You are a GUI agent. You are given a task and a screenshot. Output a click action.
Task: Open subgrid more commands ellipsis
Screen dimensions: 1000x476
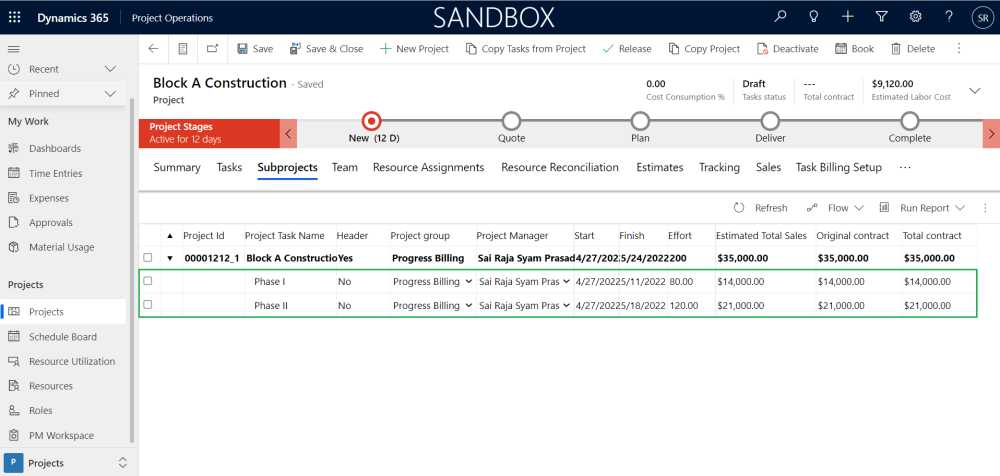[985, 208]
